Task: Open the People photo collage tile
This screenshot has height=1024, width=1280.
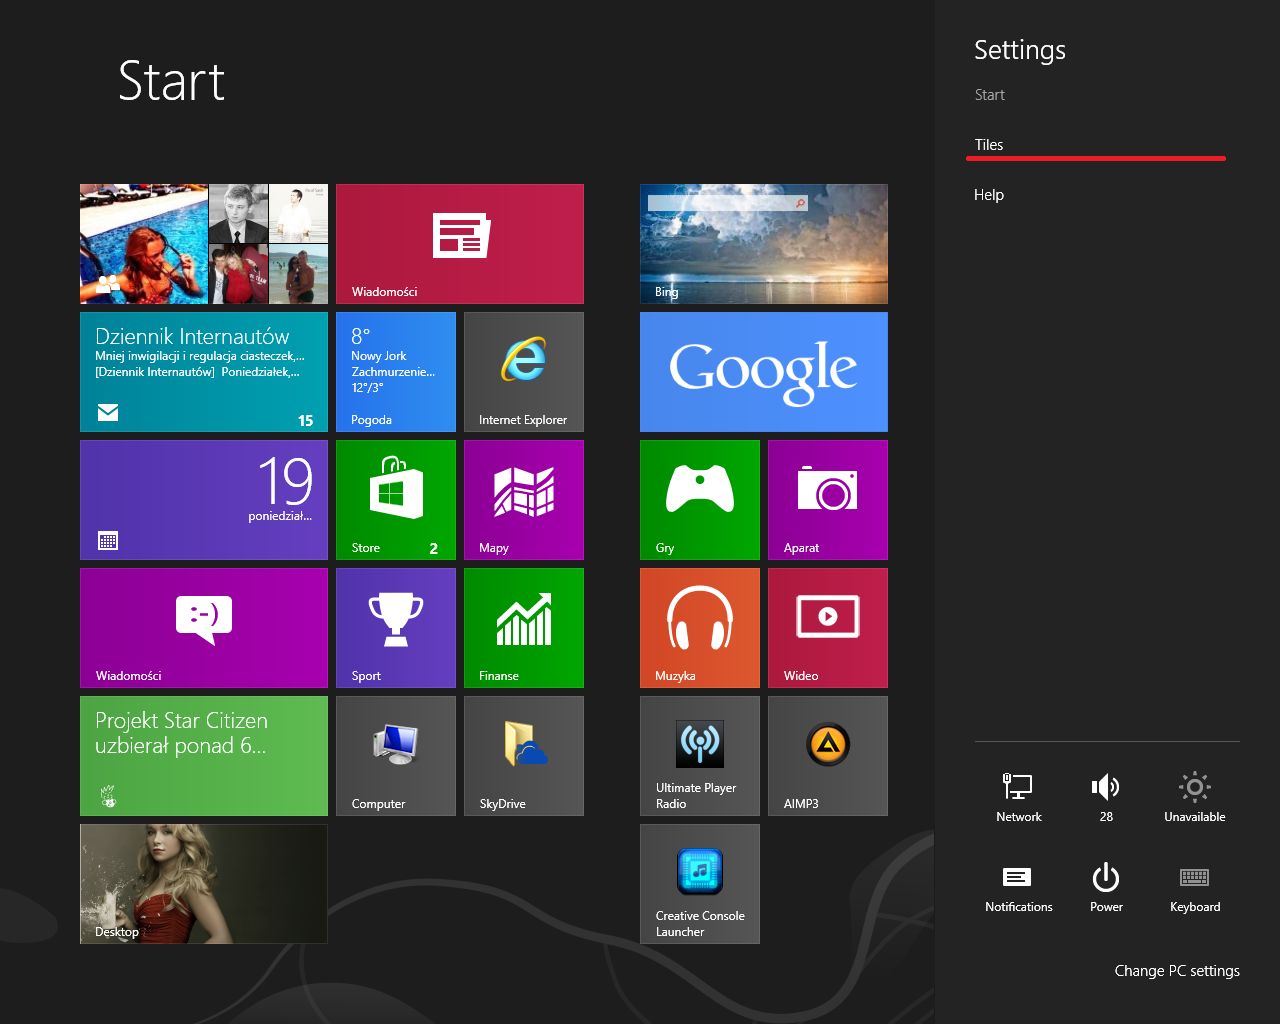Action: pos(204,244)
